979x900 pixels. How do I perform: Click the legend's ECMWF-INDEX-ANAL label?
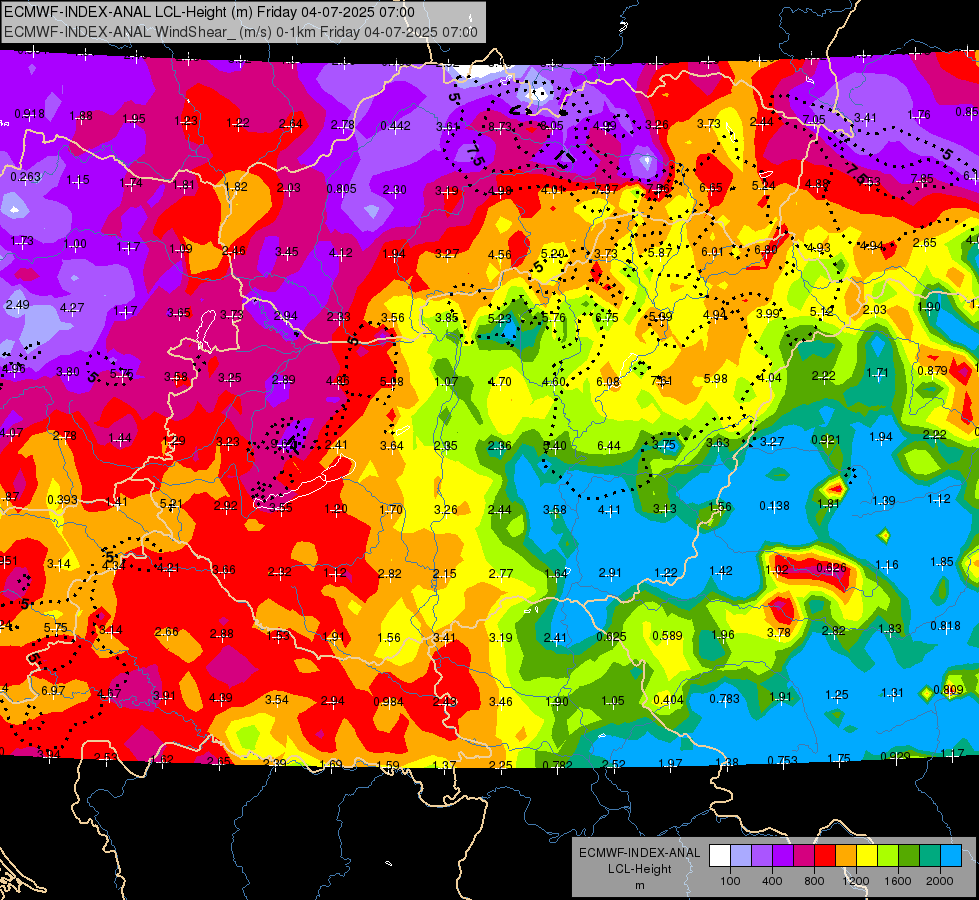tap(639, 853)
